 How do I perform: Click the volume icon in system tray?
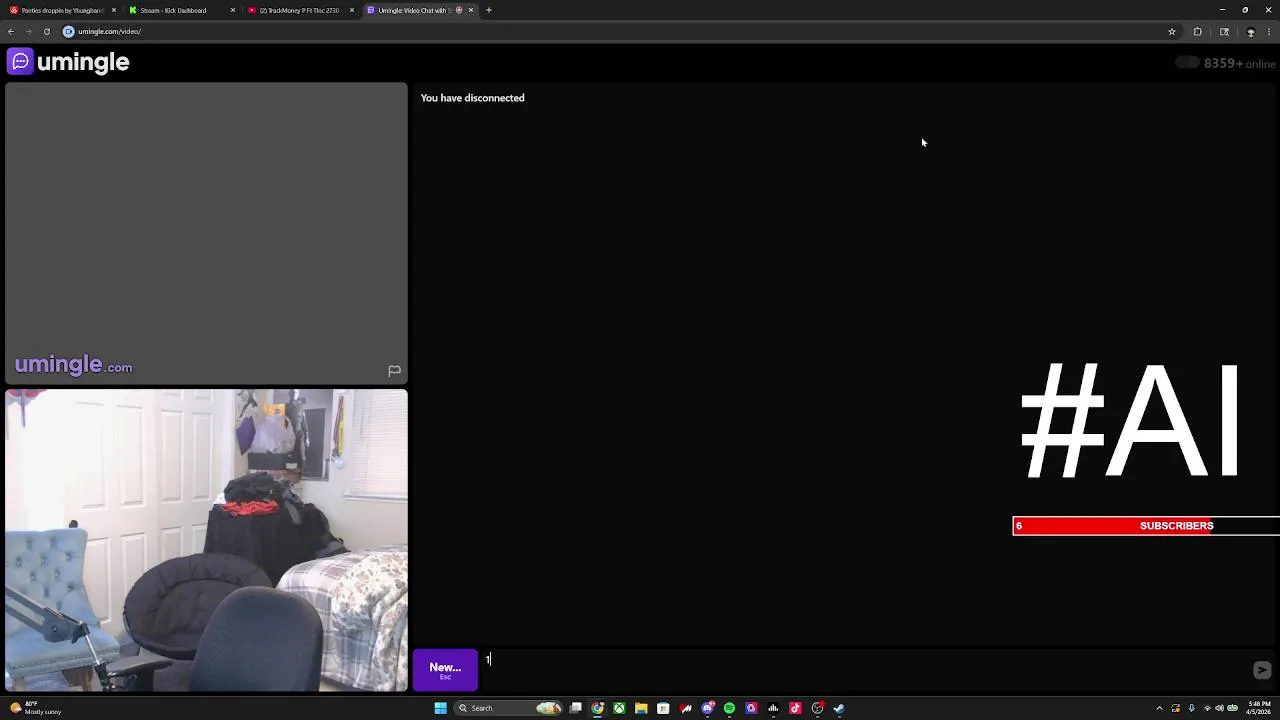coord(1219,708)
